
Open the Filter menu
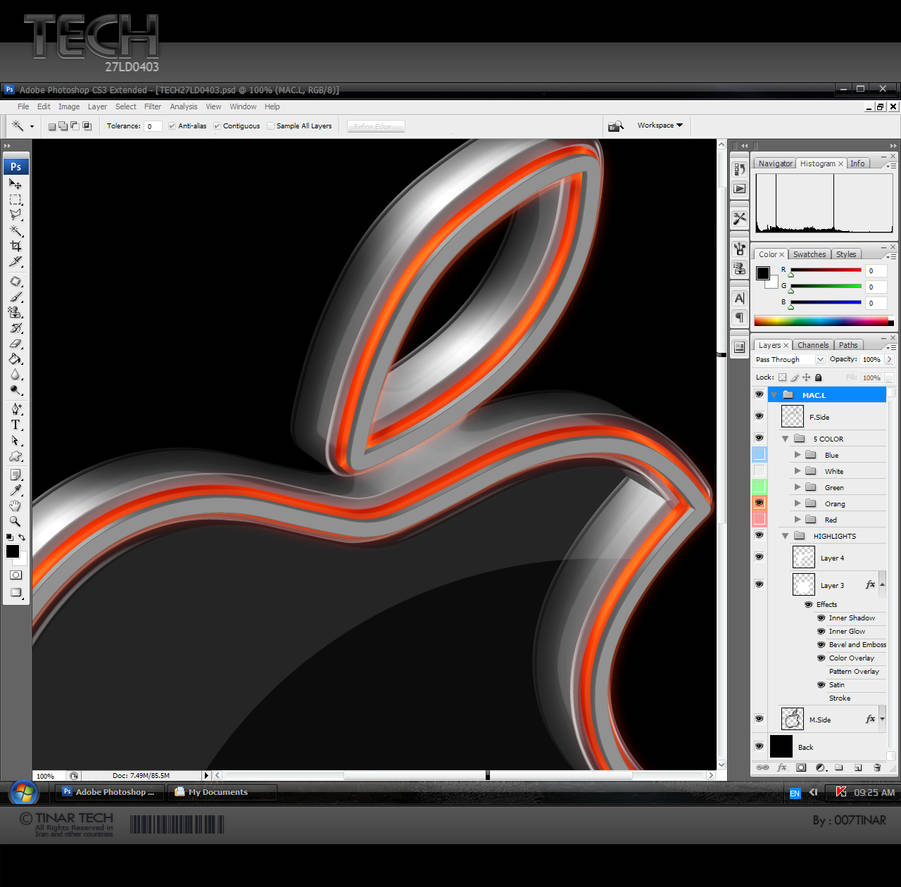152,107
